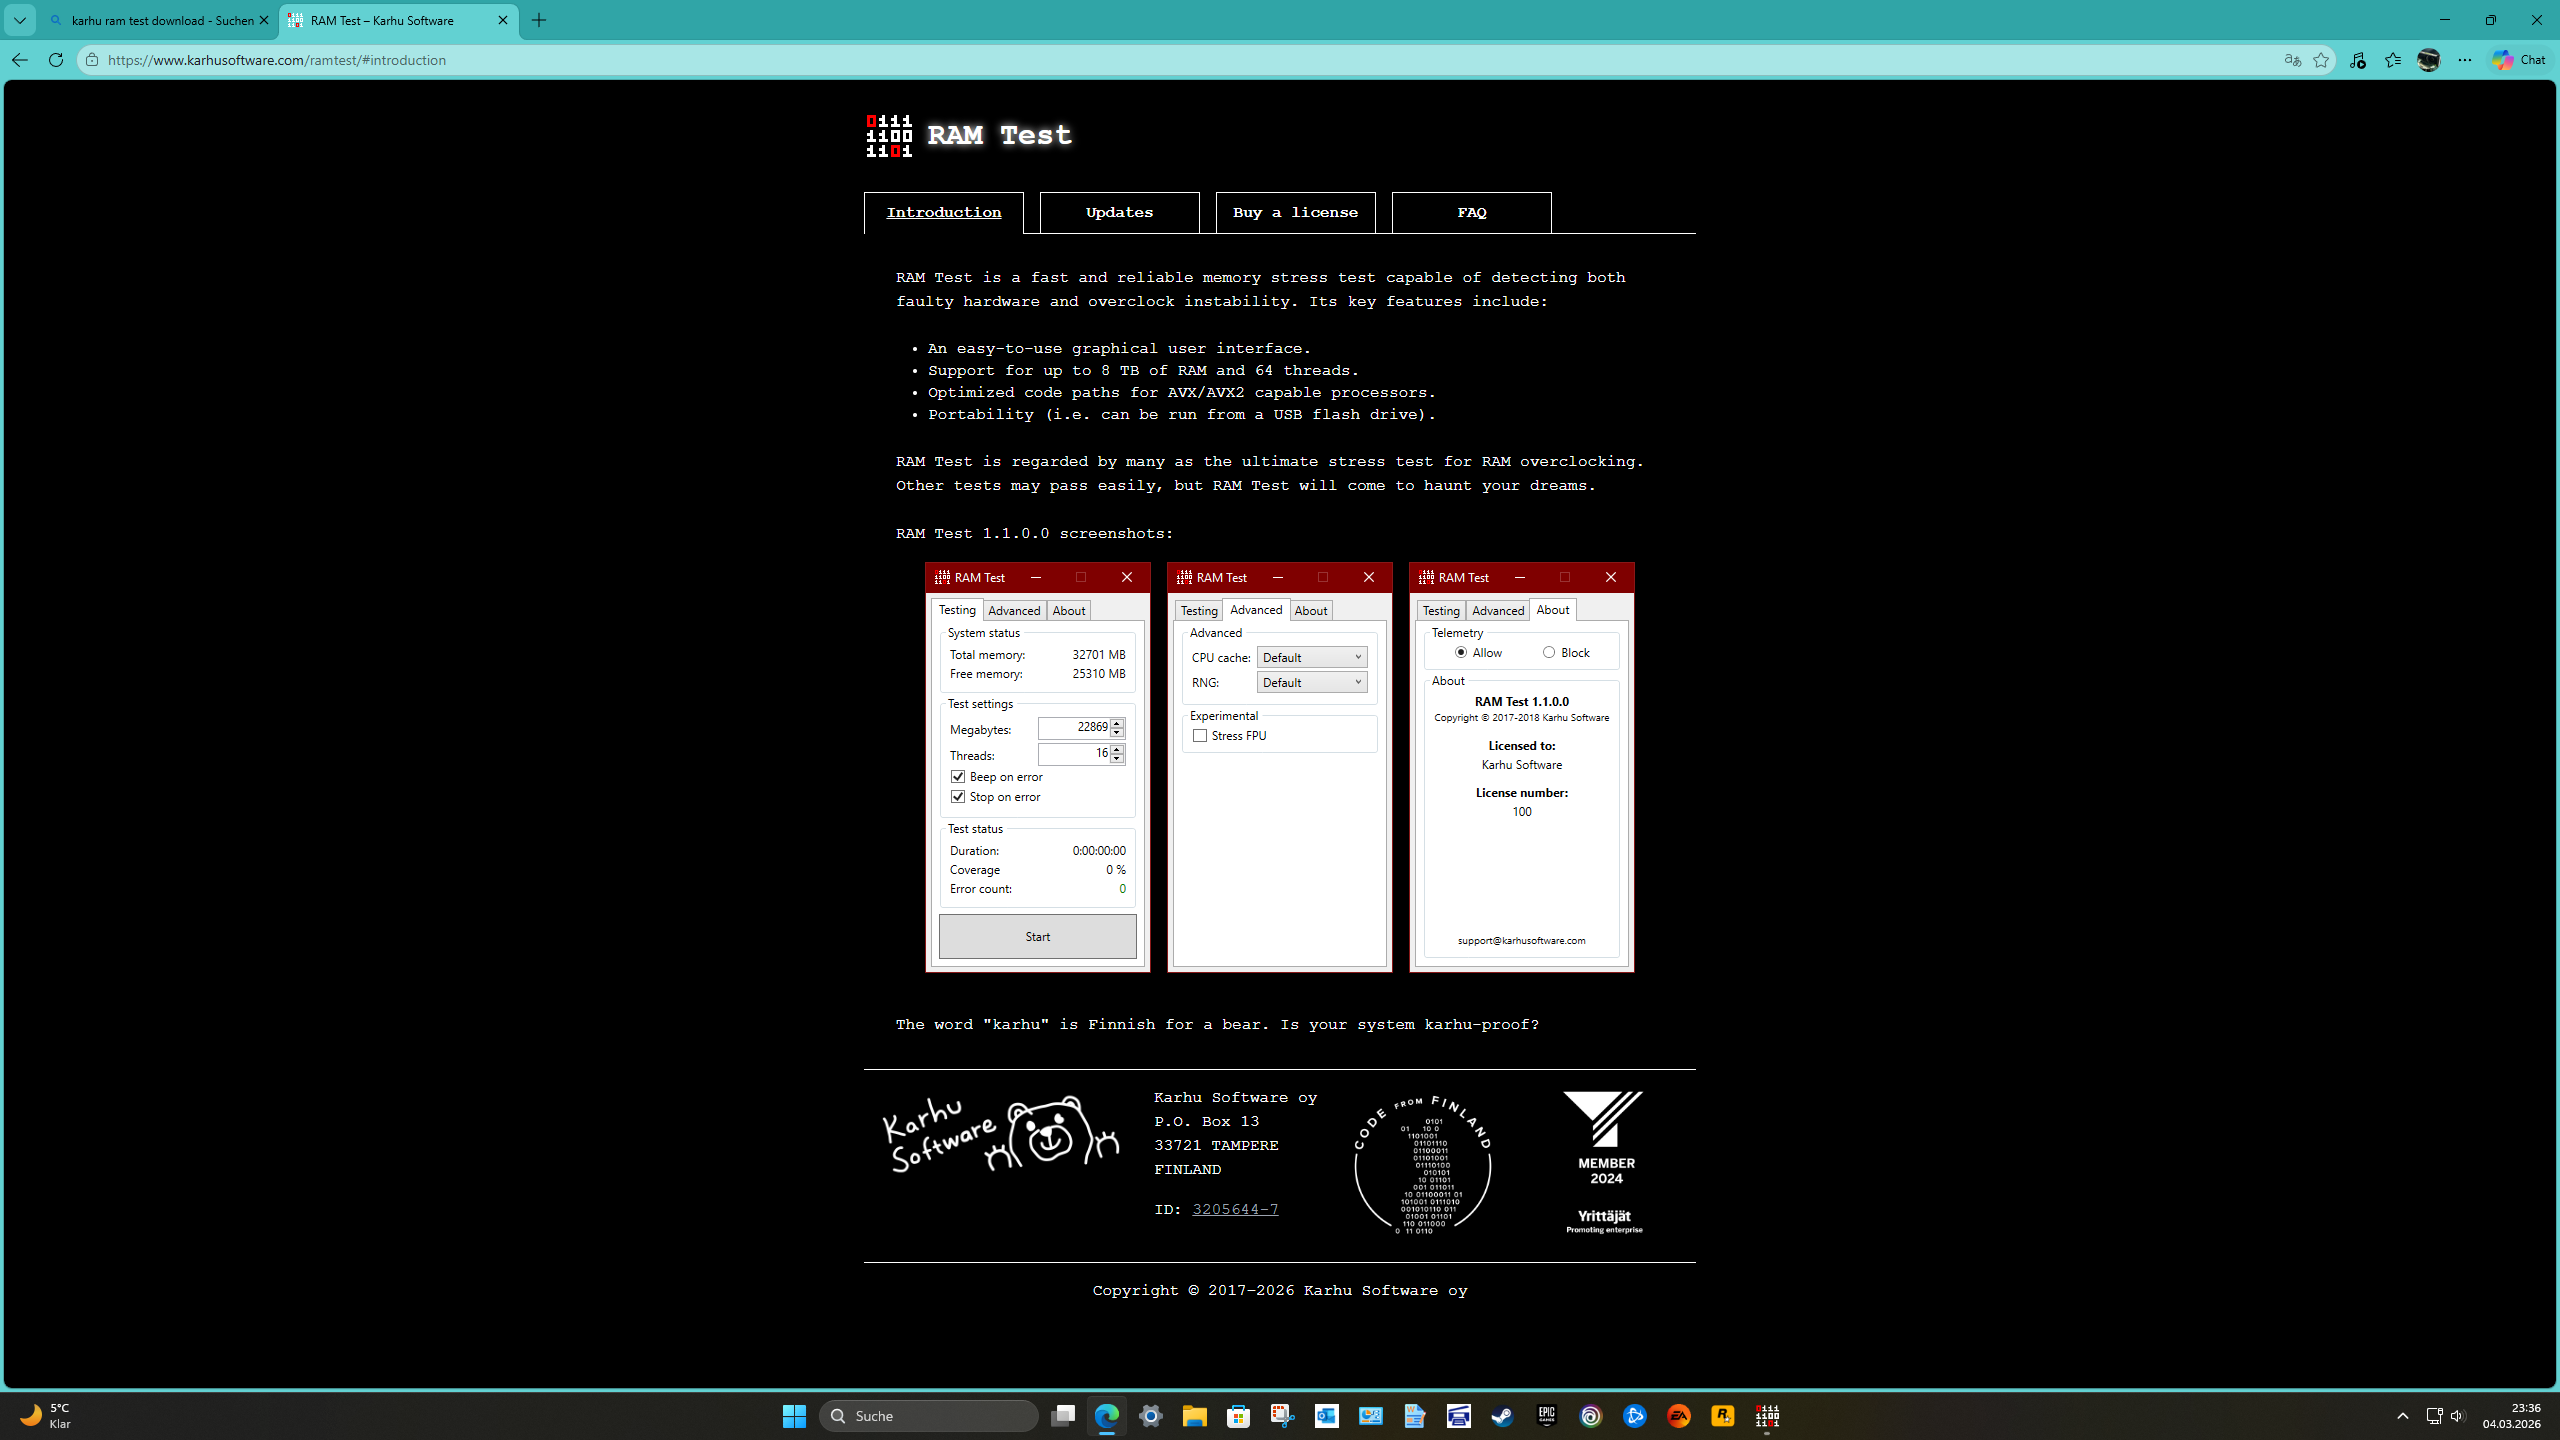Open Steam from the taskbar

coord(1502,1416)
